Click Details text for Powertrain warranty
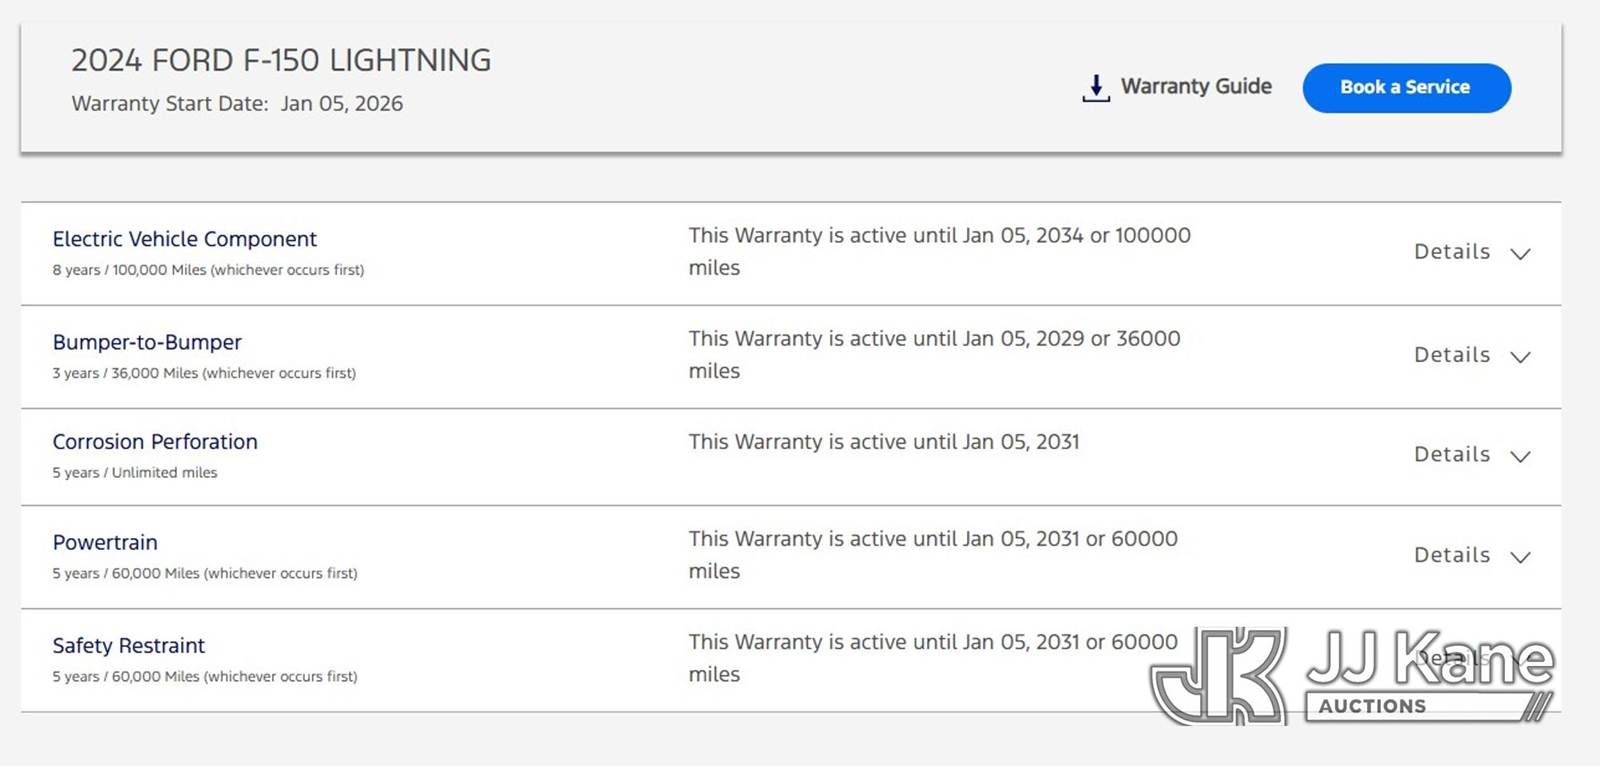The image size is (1600, 766). pyautogui.click(x=1452, y=555)
